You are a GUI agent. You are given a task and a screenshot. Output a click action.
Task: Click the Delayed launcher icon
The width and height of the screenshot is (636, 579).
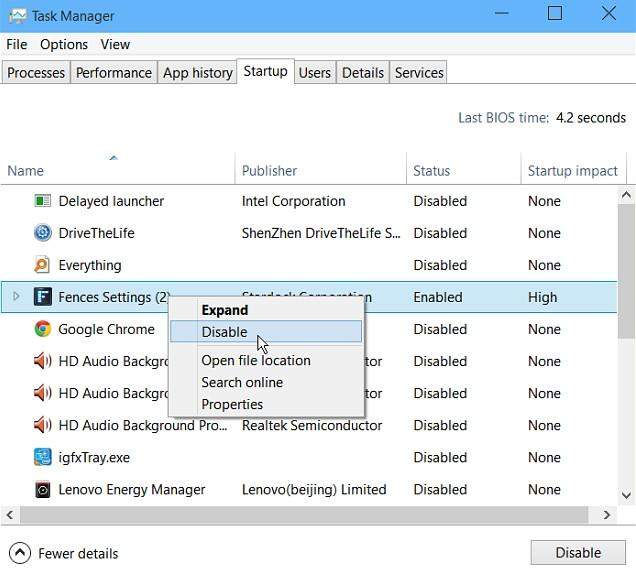(x=43, y=201)
